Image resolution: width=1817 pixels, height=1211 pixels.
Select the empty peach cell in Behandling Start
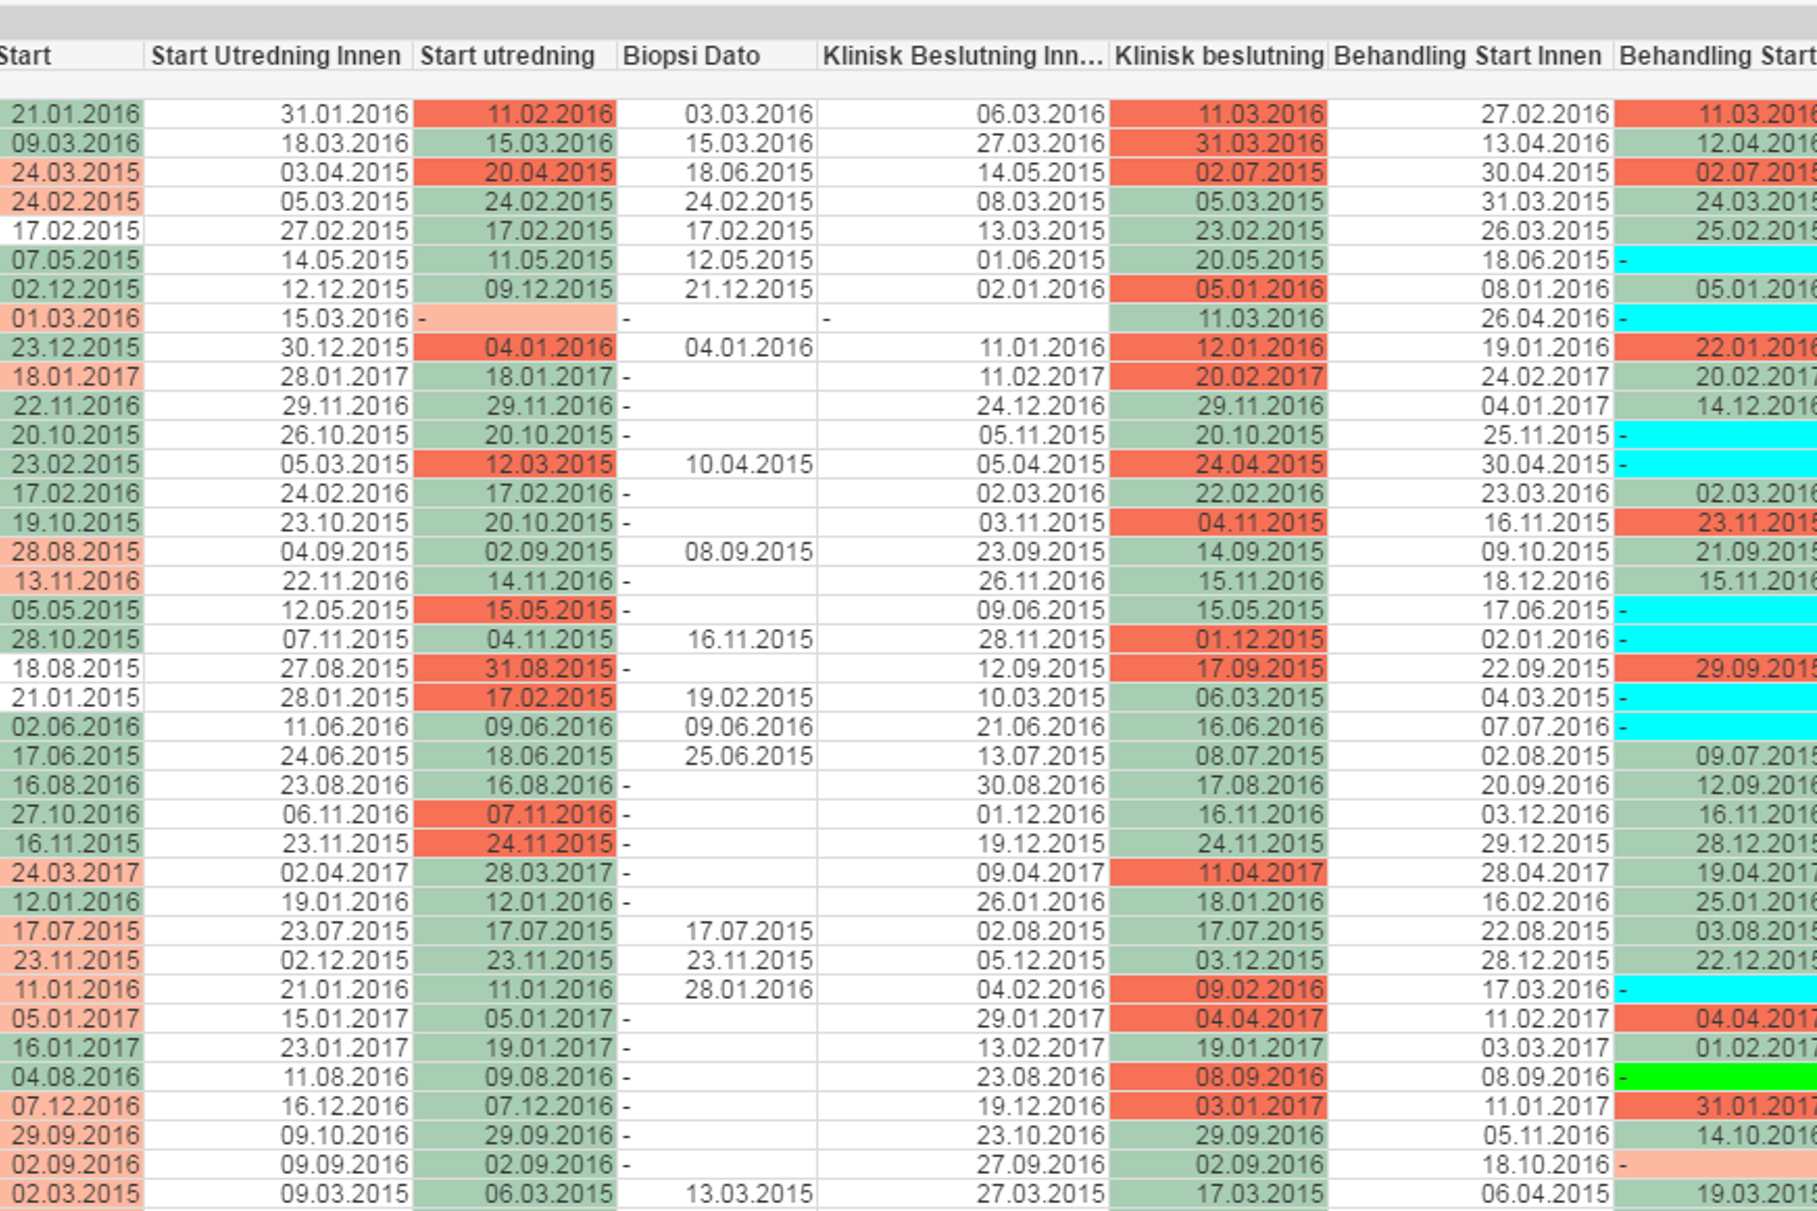pos(1715,1165)
